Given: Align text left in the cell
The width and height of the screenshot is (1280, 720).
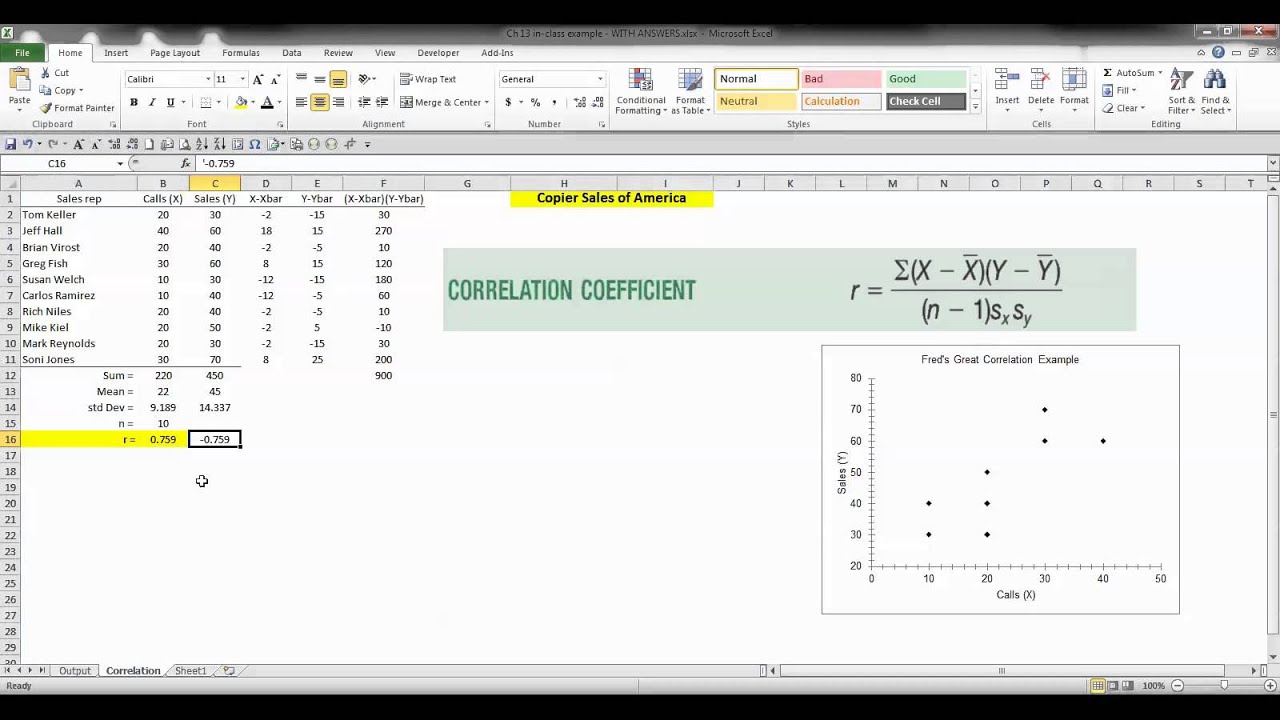Looking at the screenshot, I should click(x=301, y=102).
